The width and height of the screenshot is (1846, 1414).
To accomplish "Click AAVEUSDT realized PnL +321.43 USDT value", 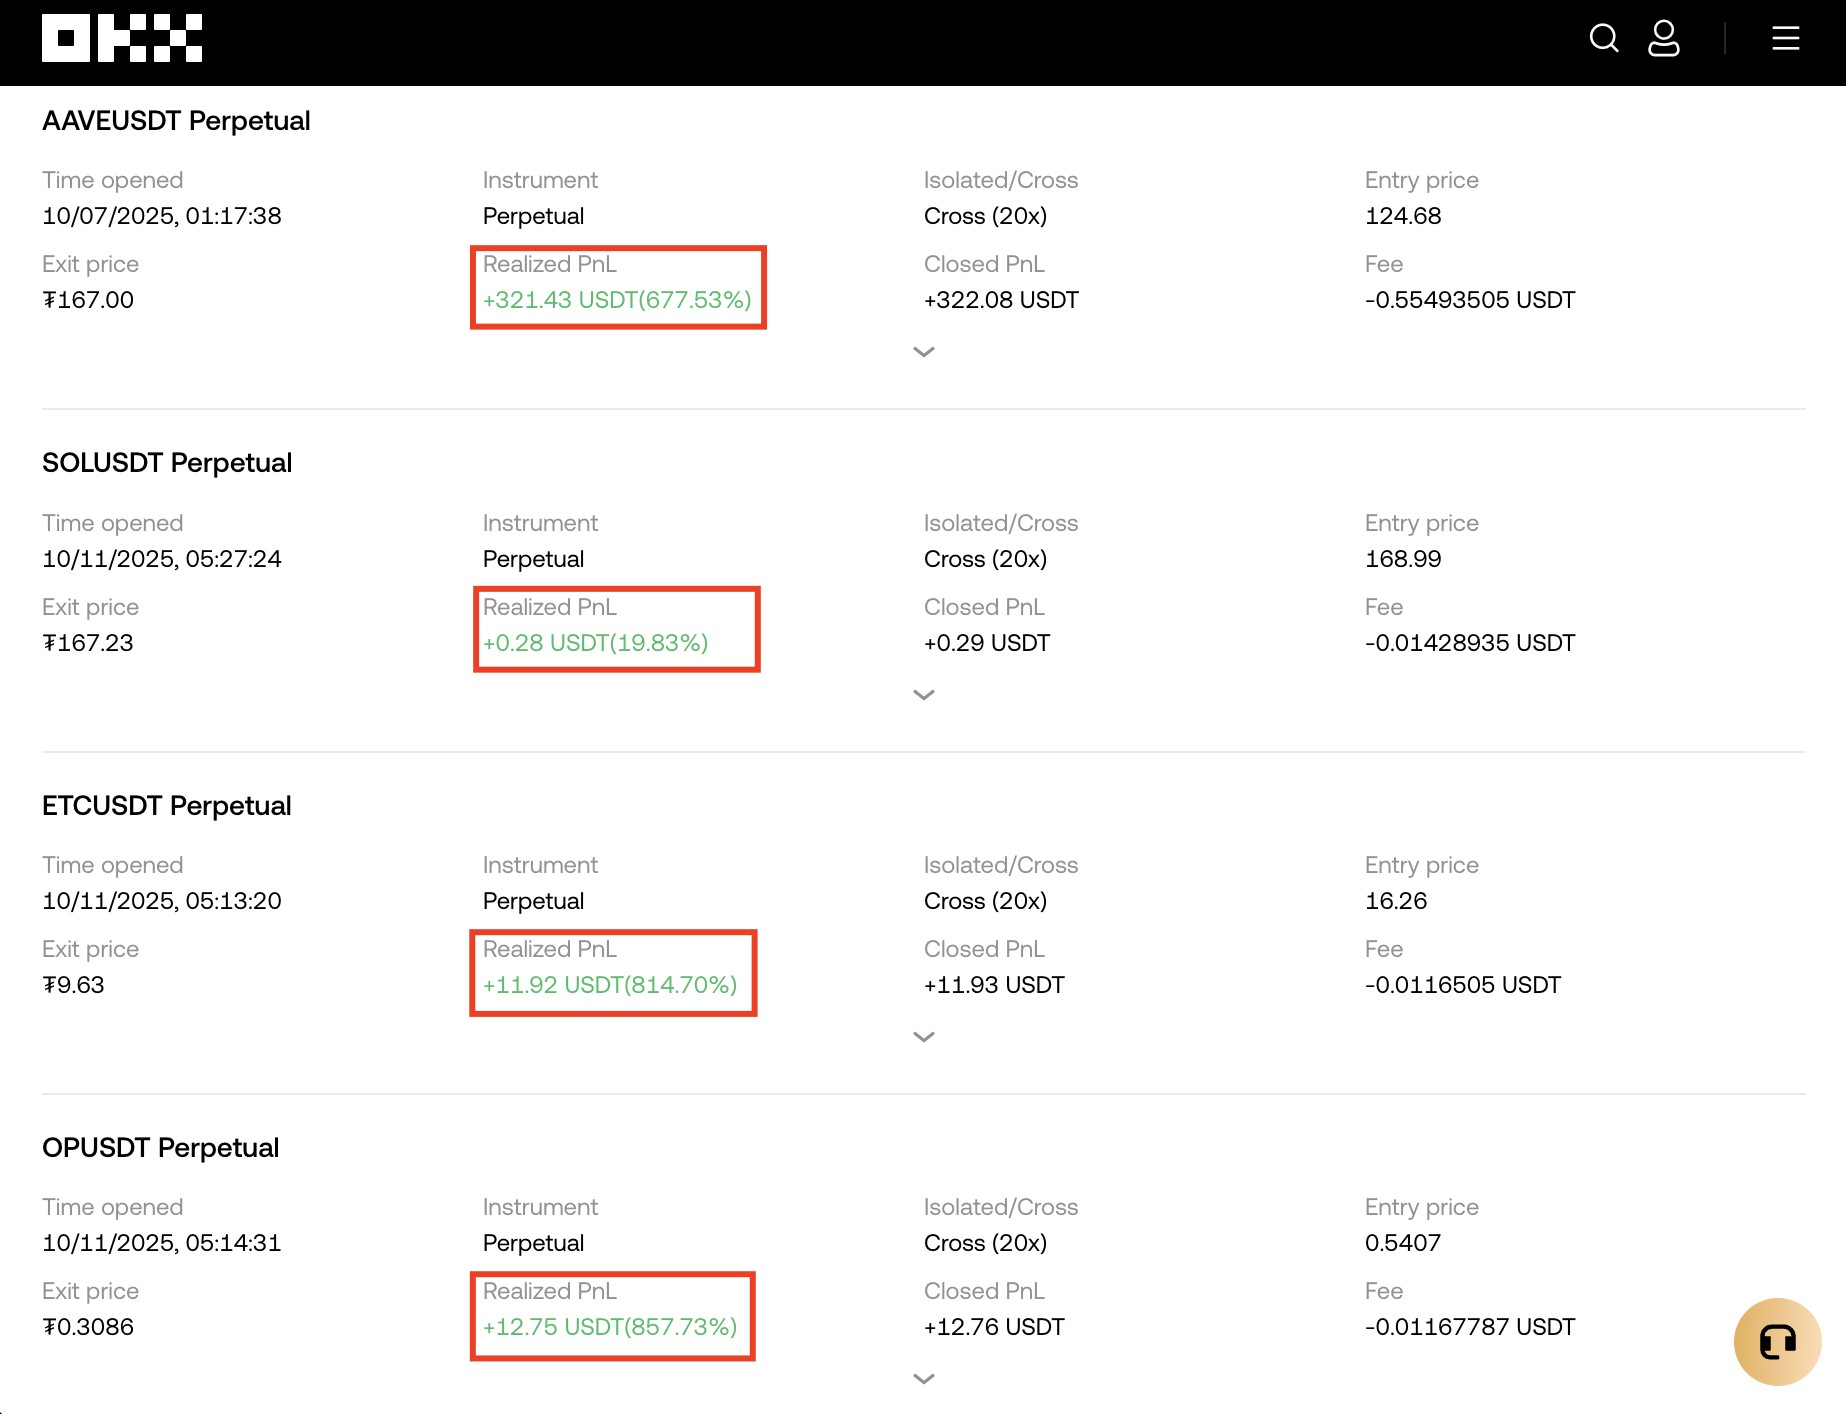I will (616, 300).
